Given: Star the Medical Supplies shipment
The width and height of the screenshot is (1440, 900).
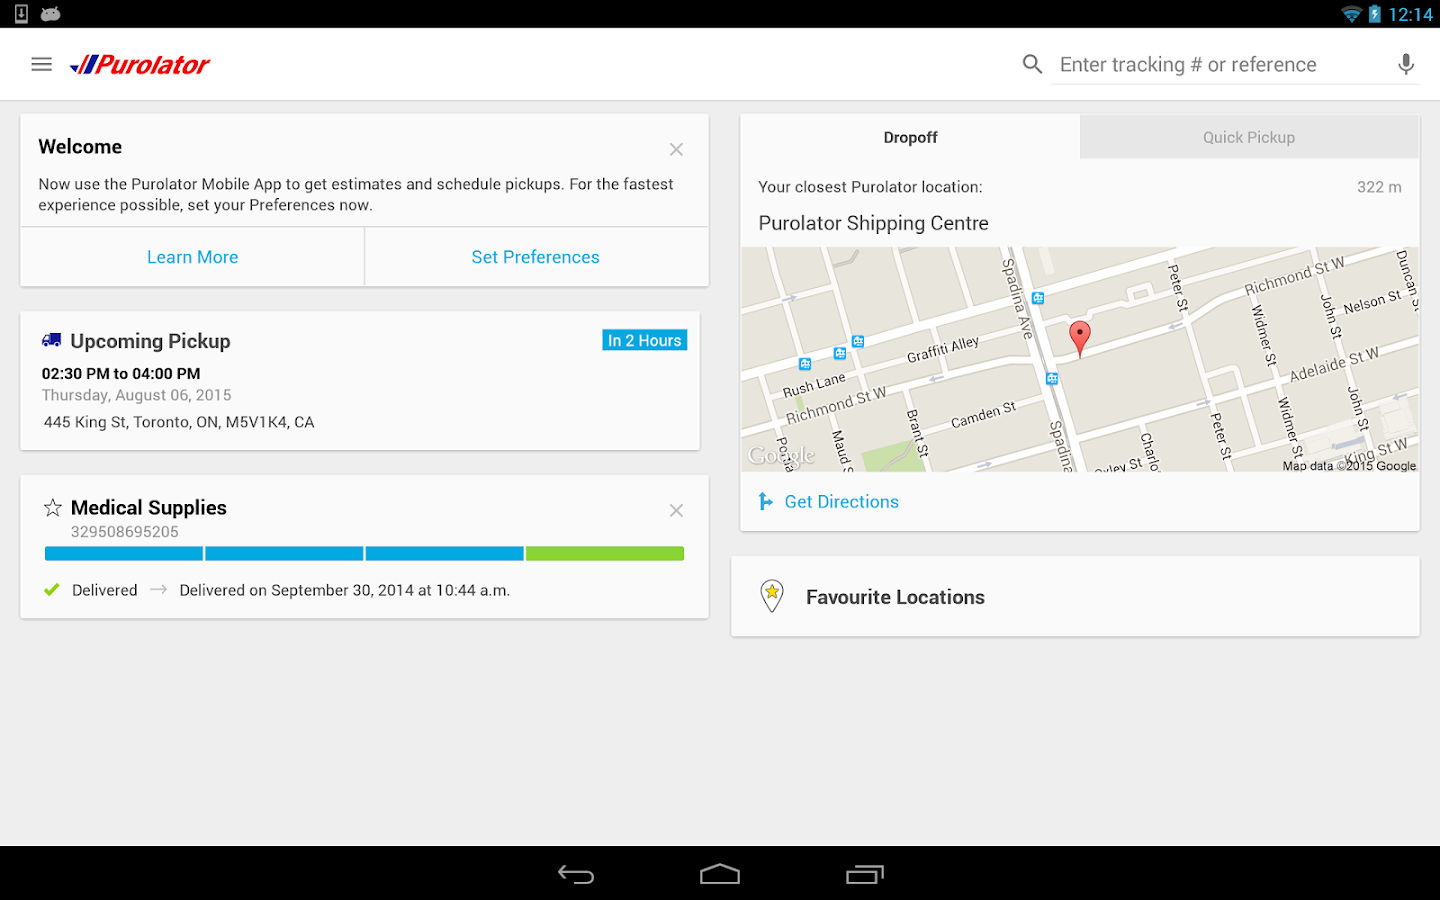Looking at the screenshot, I should pyautogui.click(x=53, y=508).
